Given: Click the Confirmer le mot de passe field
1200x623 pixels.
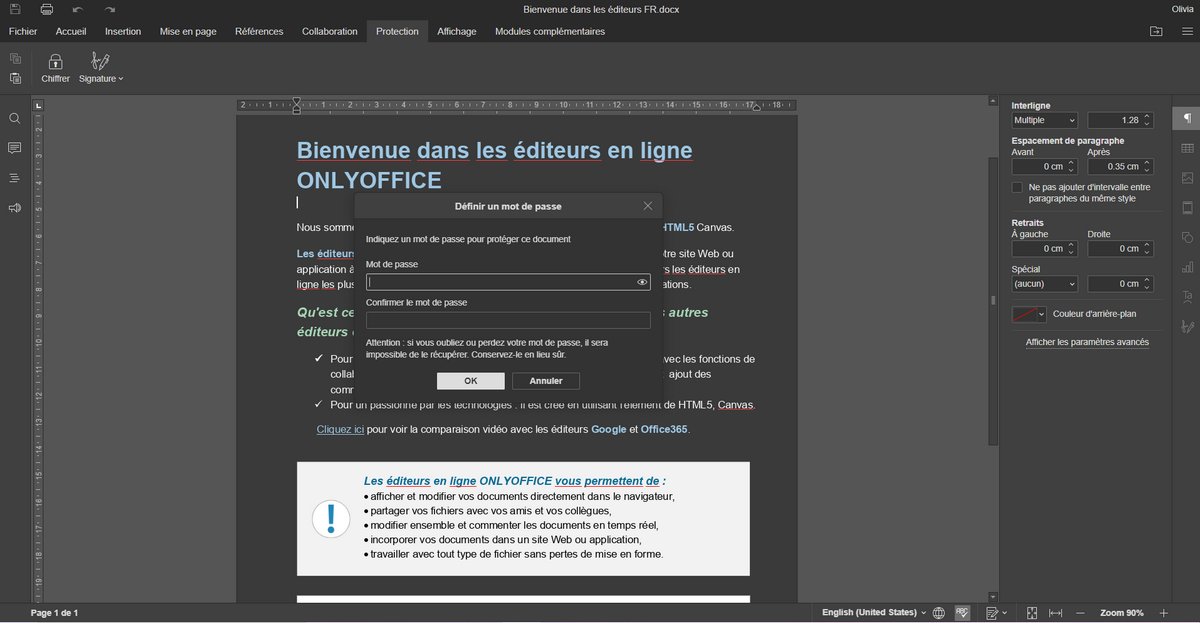Looking at the screenshot, I should [x=508, y=320].
